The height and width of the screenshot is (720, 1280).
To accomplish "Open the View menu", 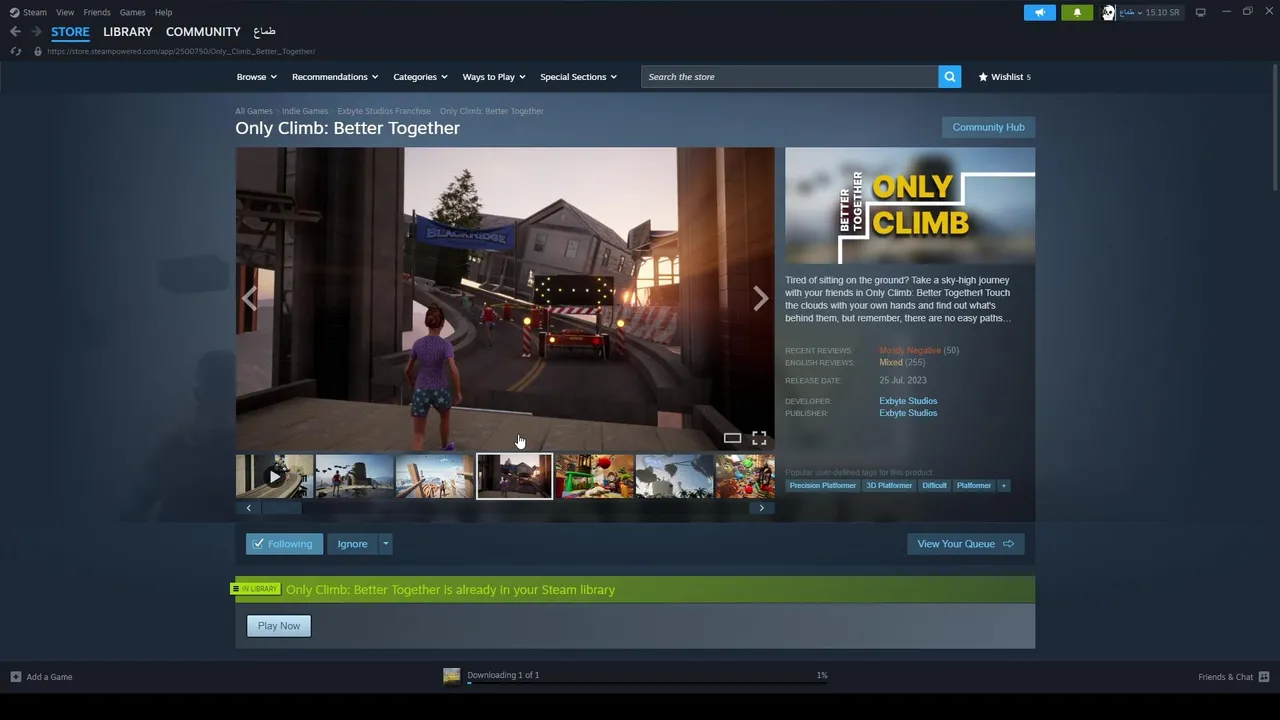I will (65, 12).
